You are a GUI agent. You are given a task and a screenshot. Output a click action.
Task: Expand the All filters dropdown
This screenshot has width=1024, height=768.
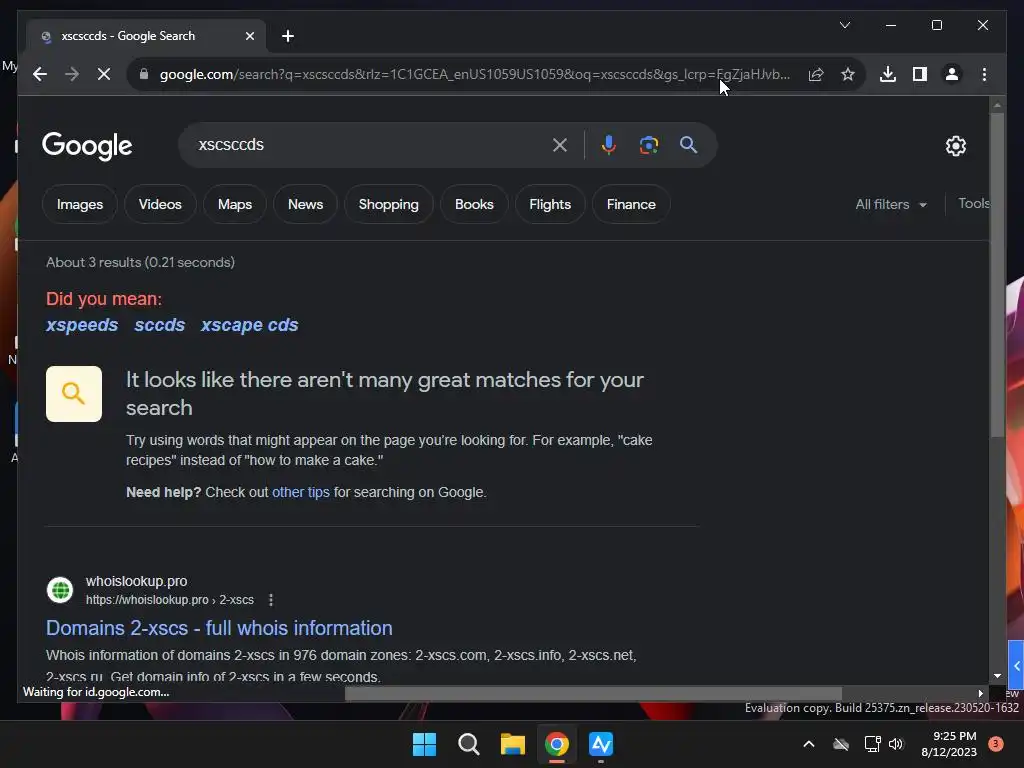(891, 204)
